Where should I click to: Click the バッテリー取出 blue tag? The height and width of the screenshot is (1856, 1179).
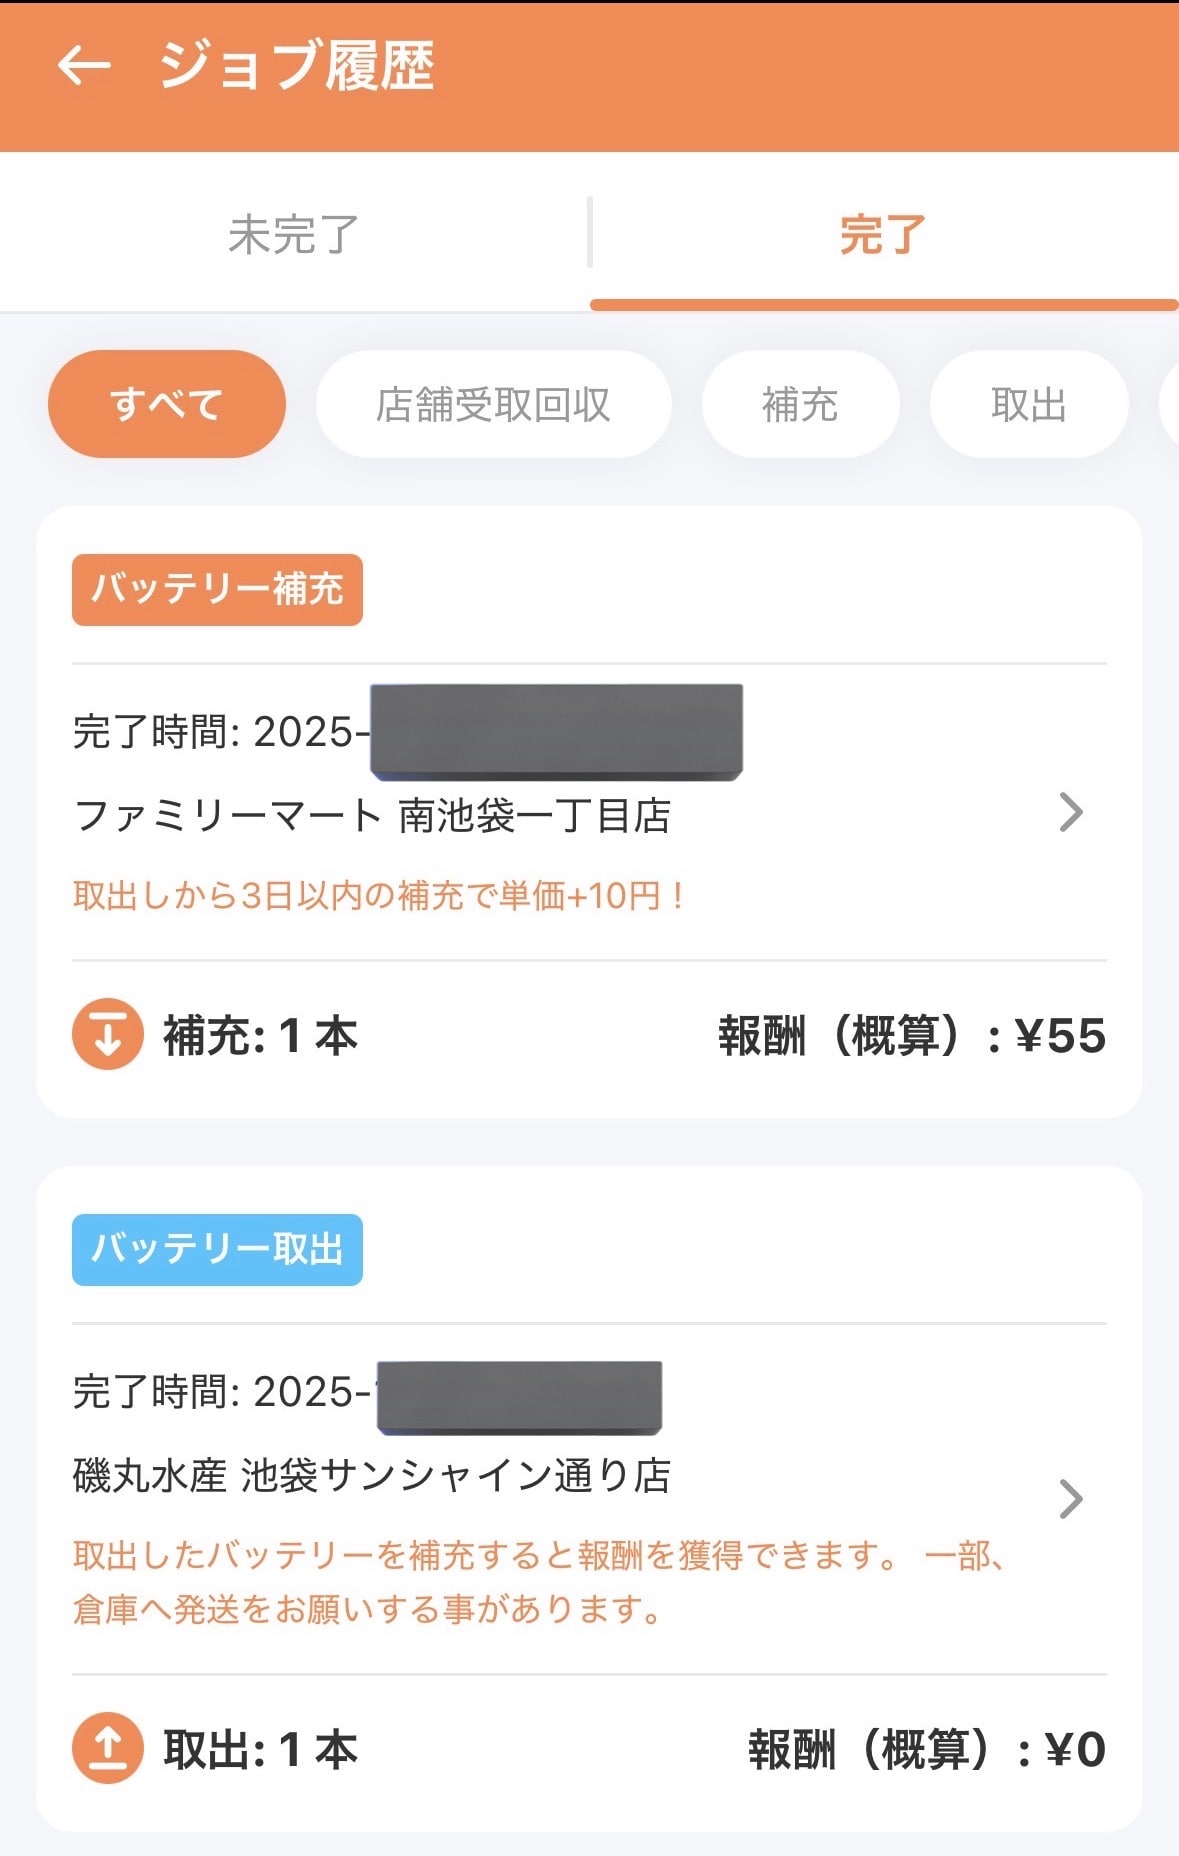click(217, 1249)
